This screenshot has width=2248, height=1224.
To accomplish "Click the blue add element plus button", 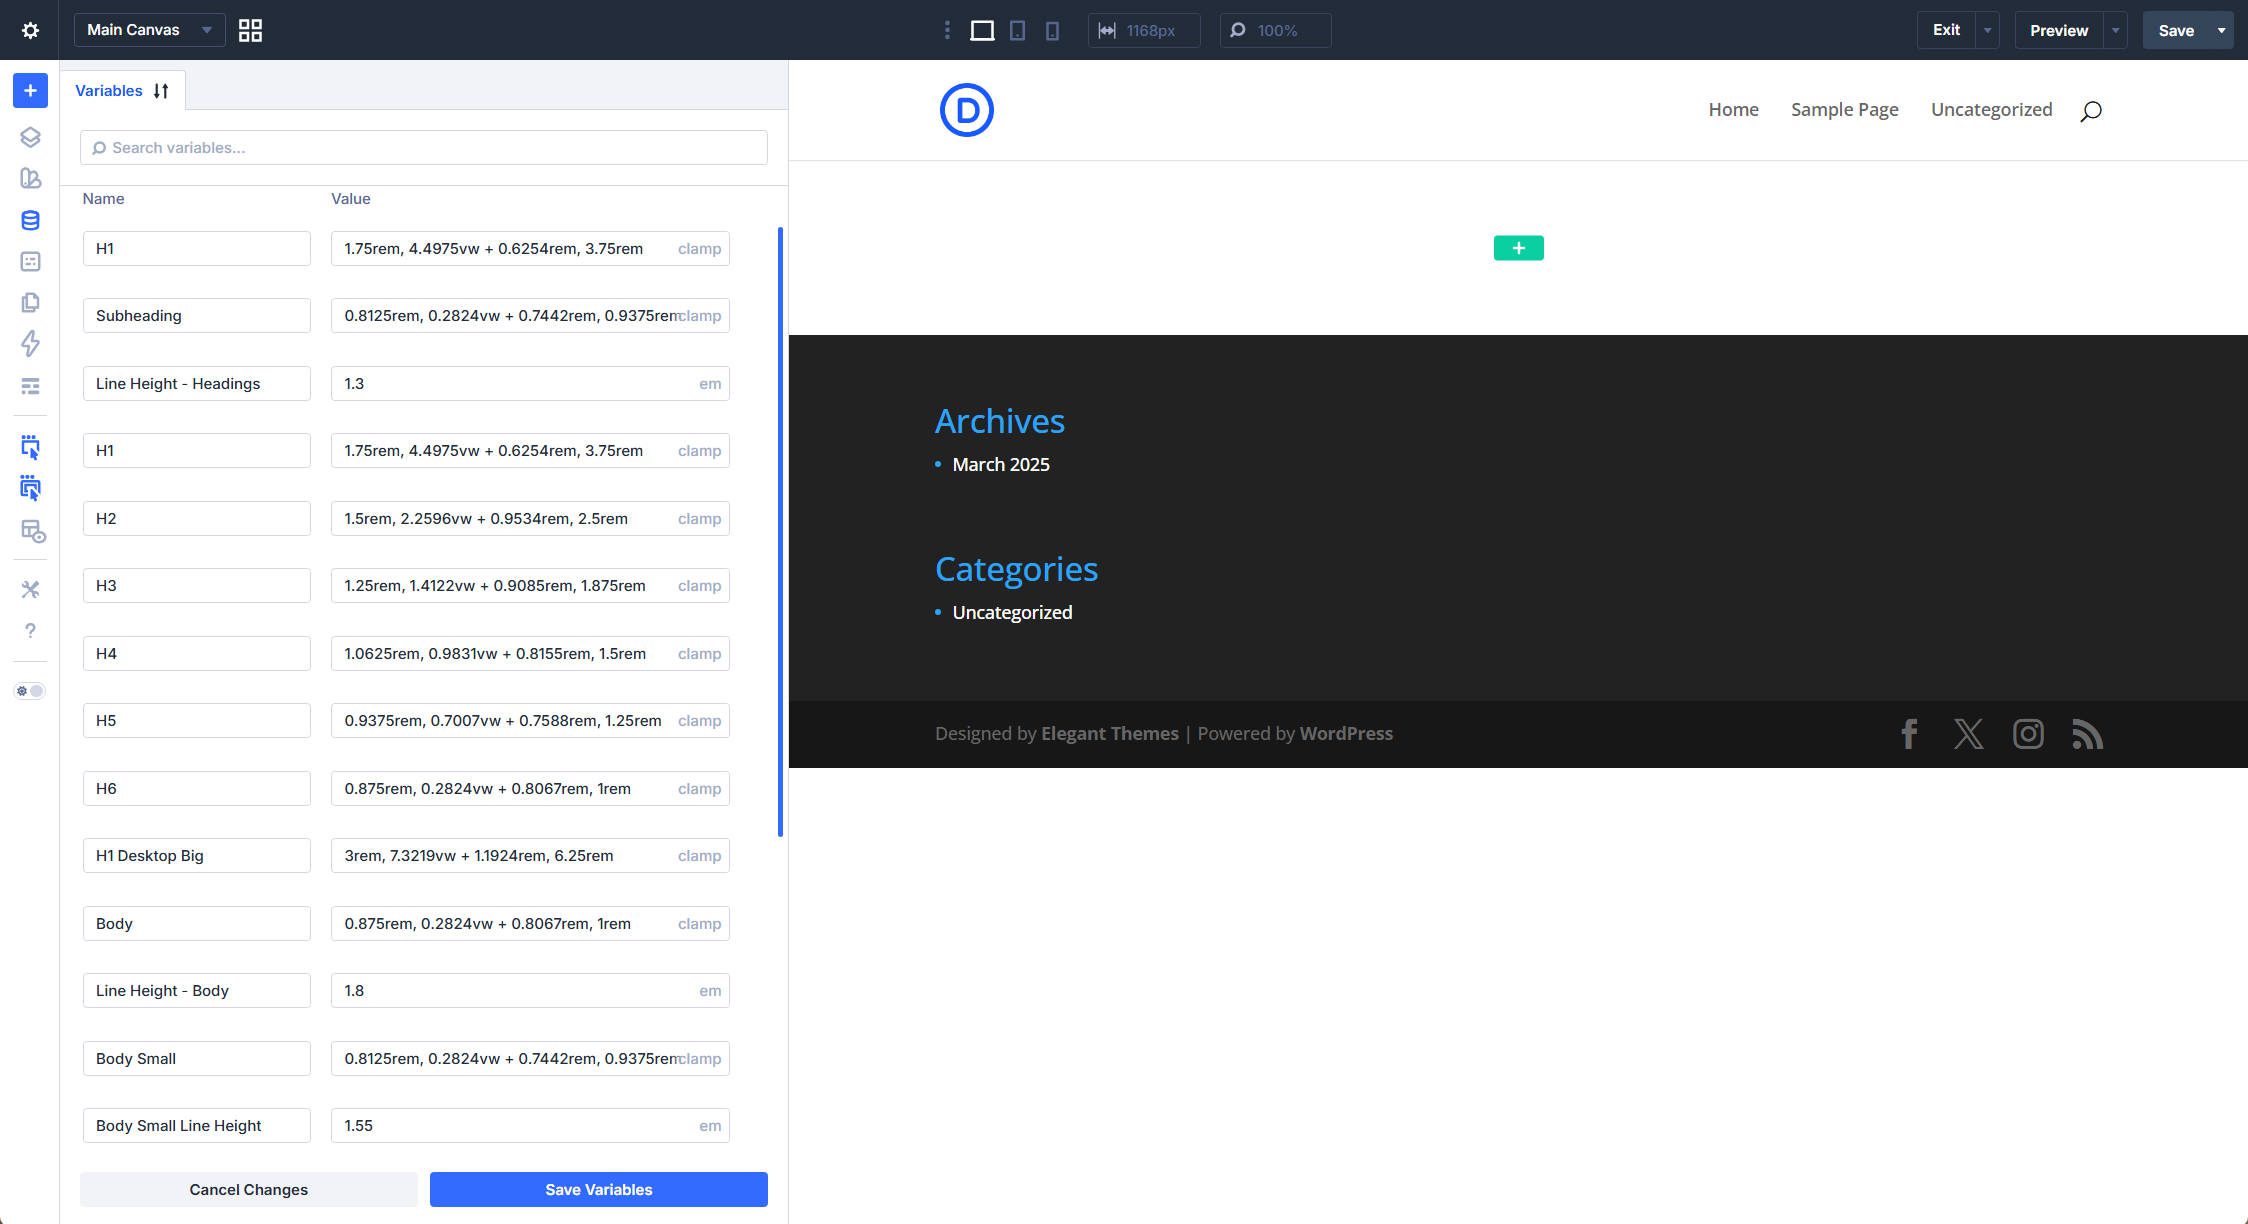I will tap(30, 91).
